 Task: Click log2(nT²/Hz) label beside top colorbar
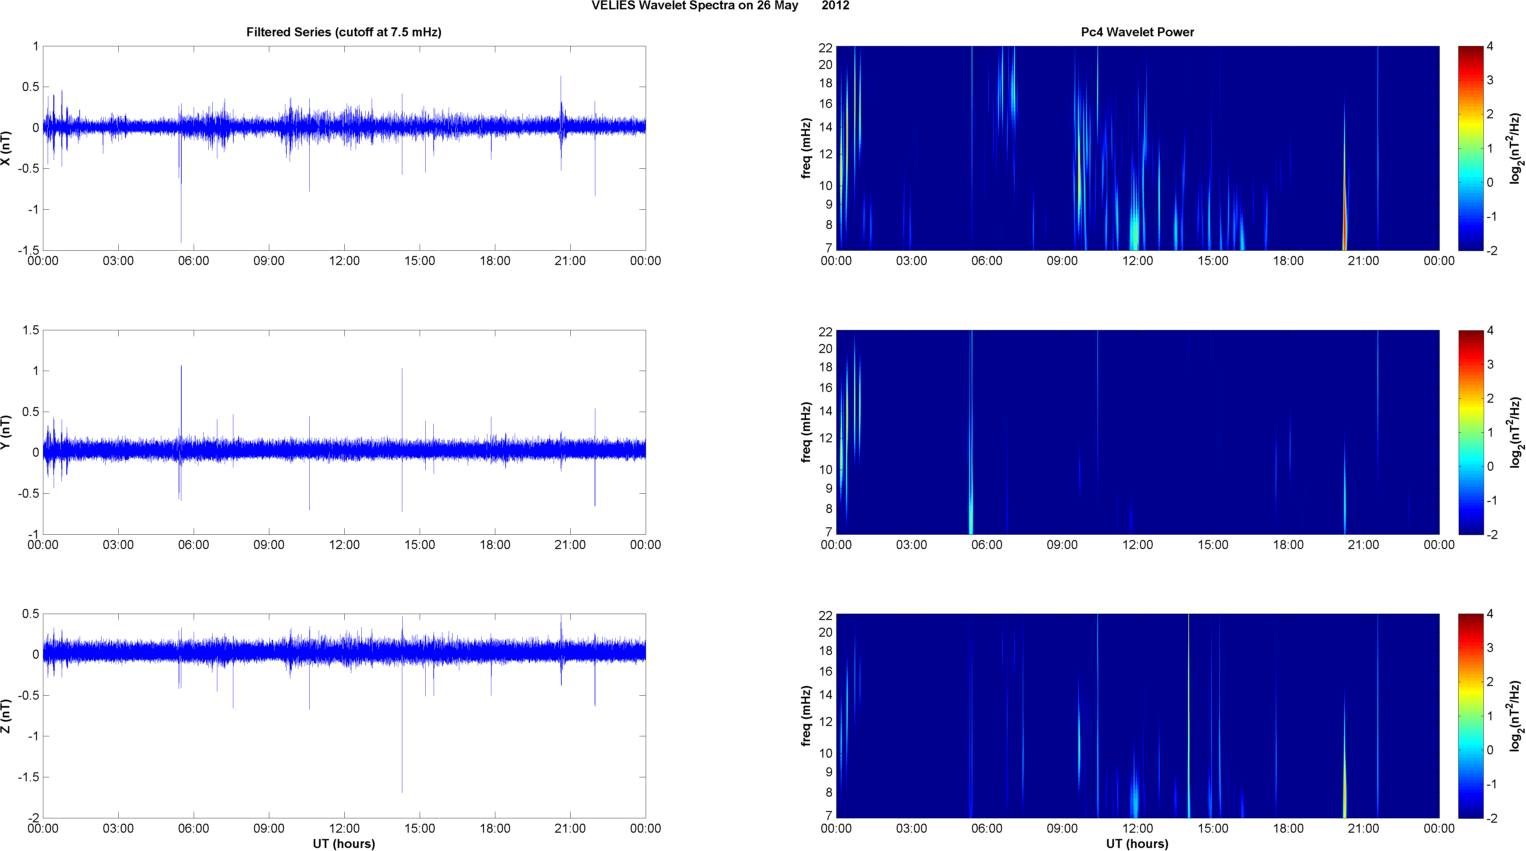[1516, 148]
